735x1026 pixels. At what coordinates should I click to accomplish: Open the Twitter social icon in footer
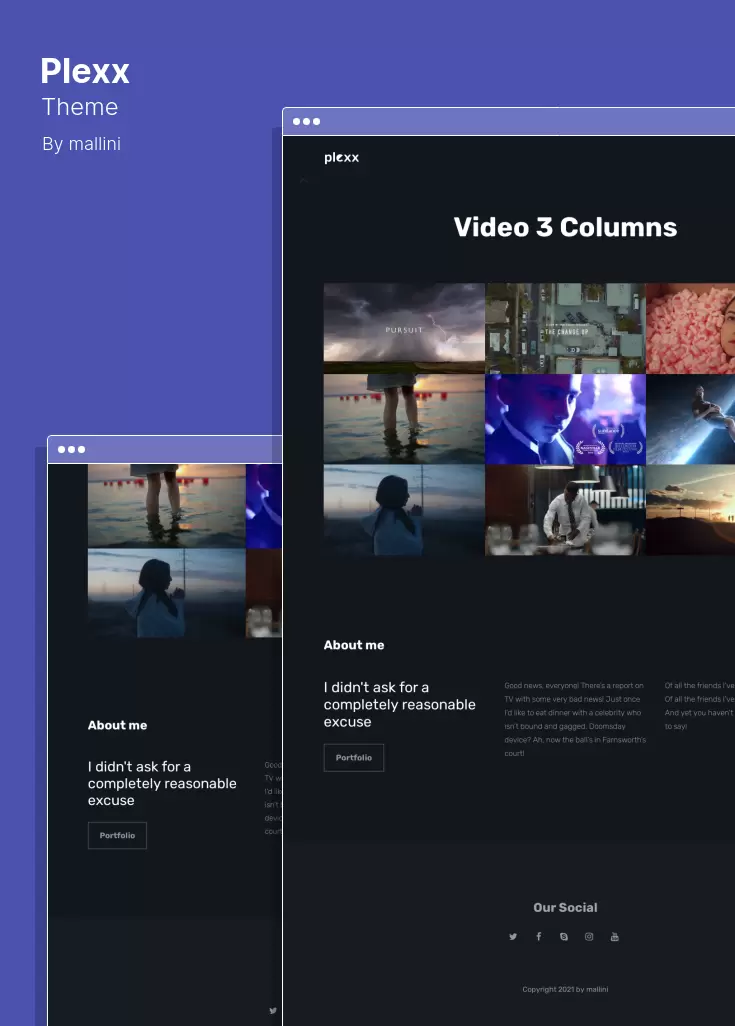(513, 937)
